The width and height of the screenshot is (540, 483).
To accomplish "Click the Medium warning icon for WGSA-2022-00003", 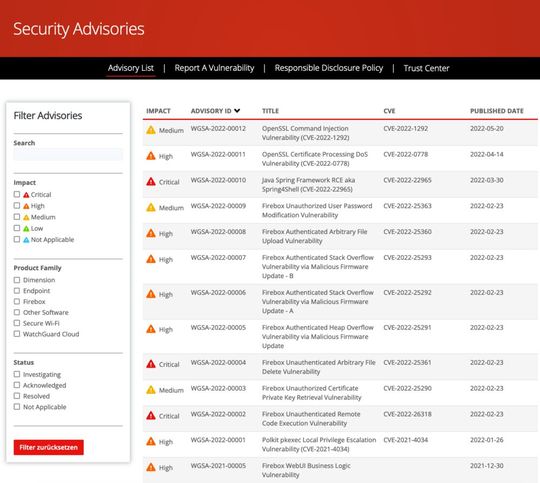I will (151, 390).
